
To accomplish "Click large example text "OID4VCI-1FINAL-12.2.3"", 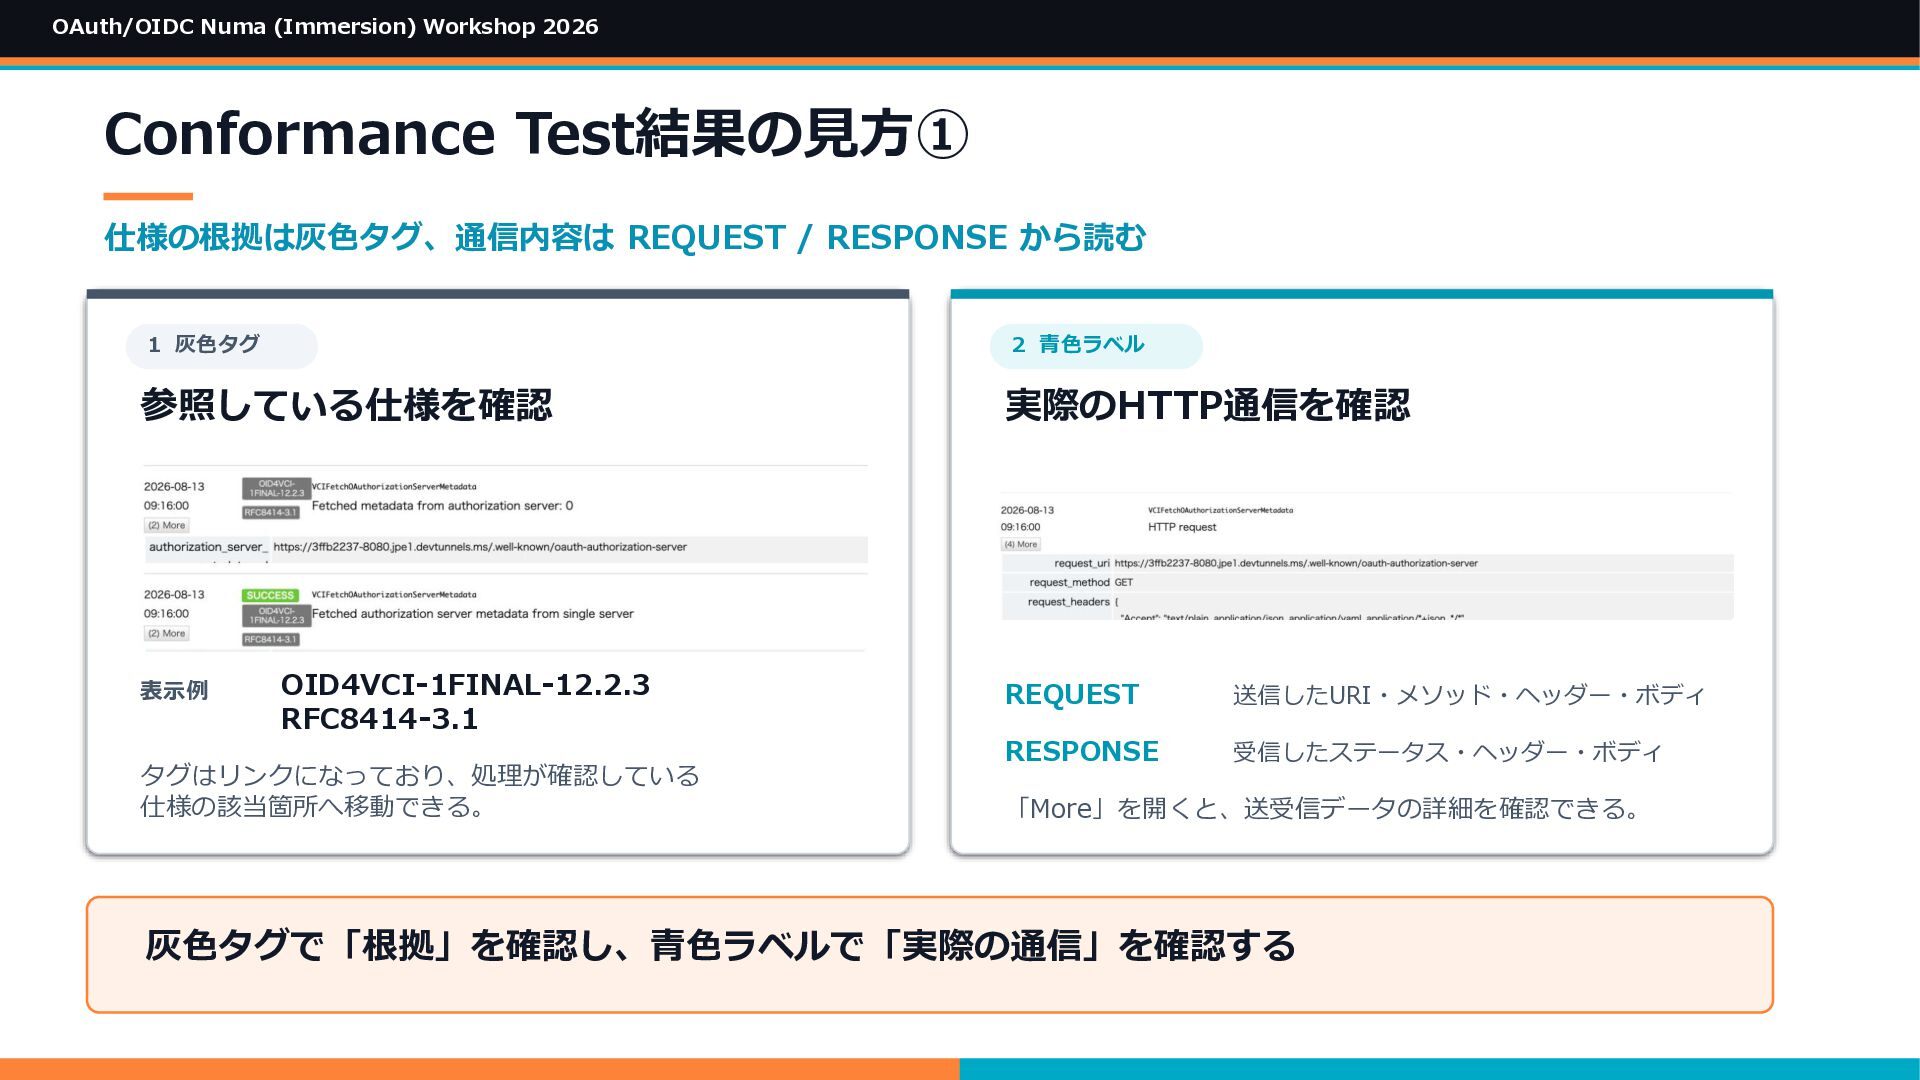I will click(x=465, y=685).
